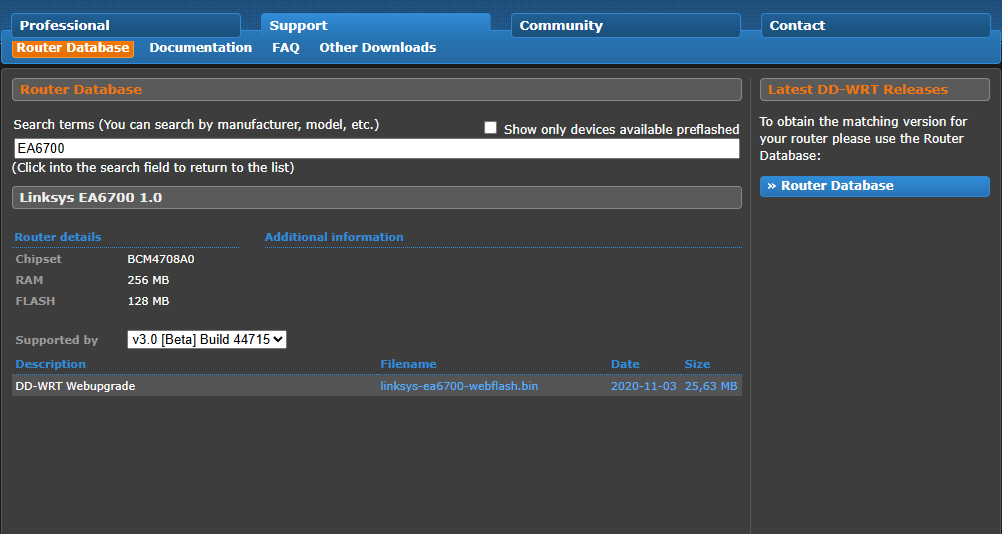Go to the Contact tab
The width and height of the screenshot is (1002, 534).
(875, 25)
